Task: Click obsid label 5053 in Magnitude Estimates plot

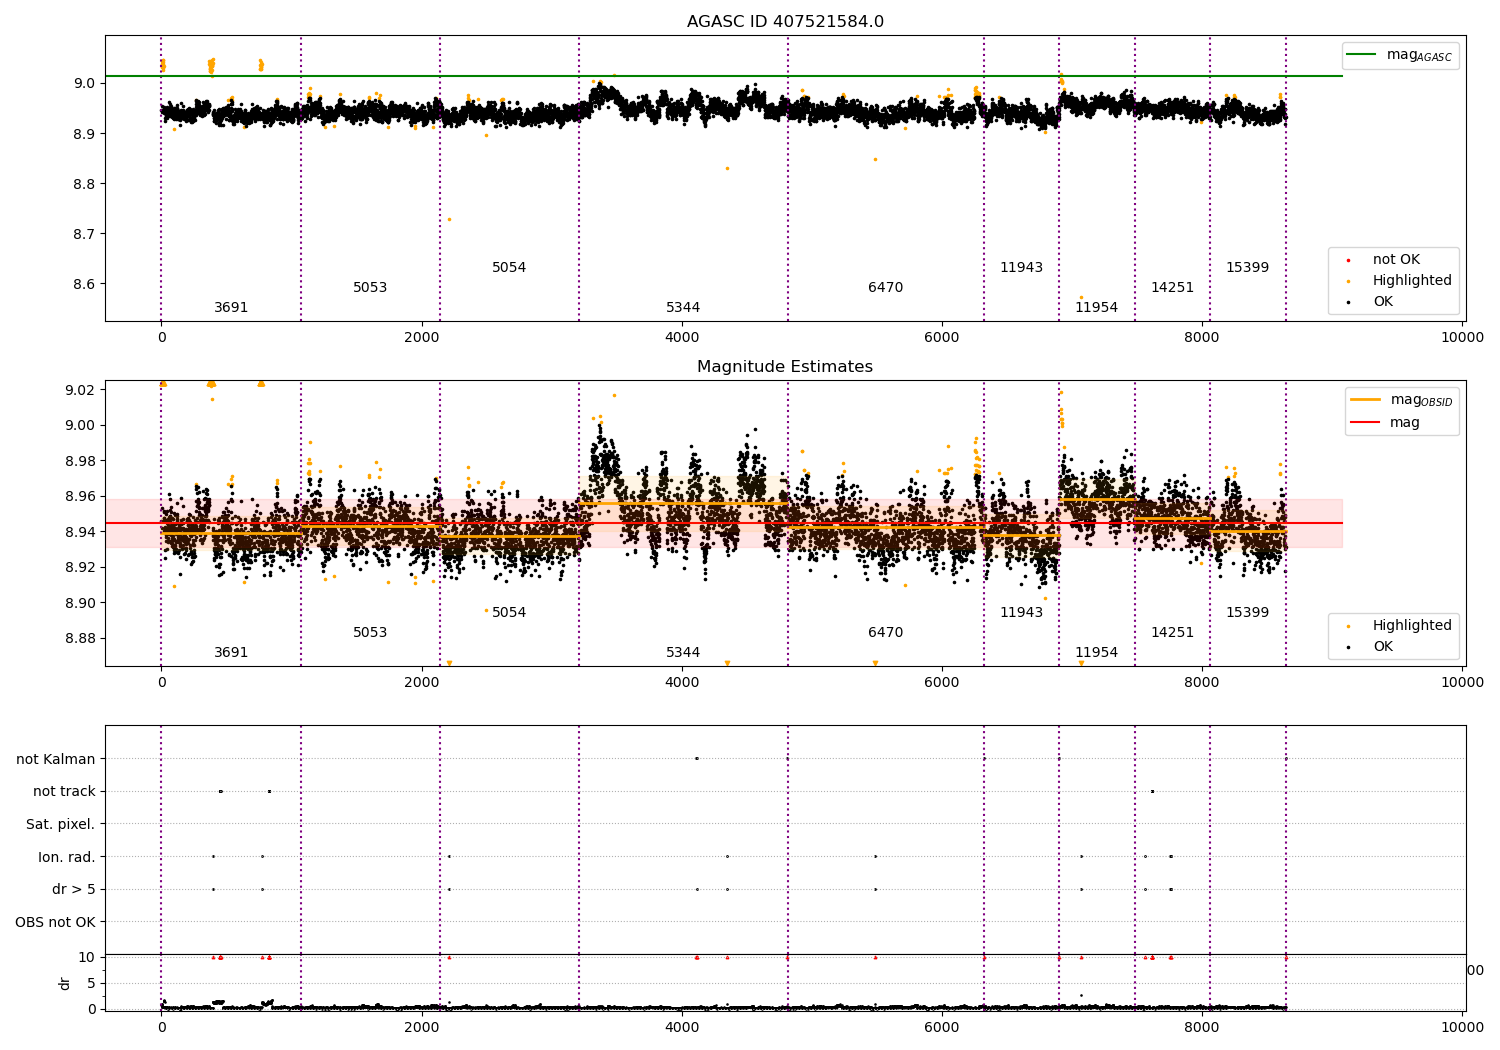Action: click(x=370, y=632)
